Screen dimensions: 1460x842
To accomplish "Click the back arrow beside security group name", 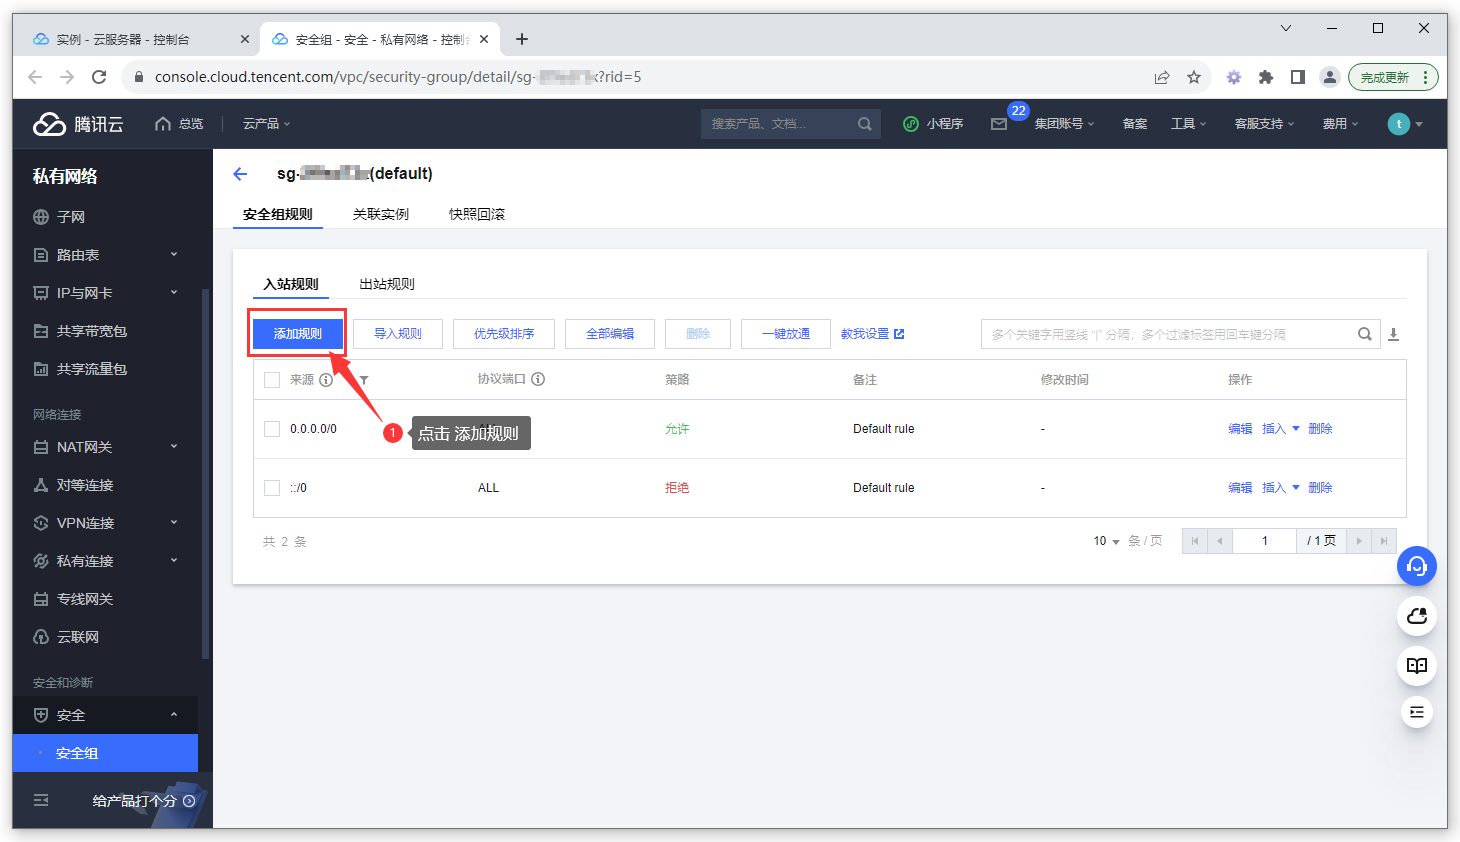I will (x=240, y=174).
